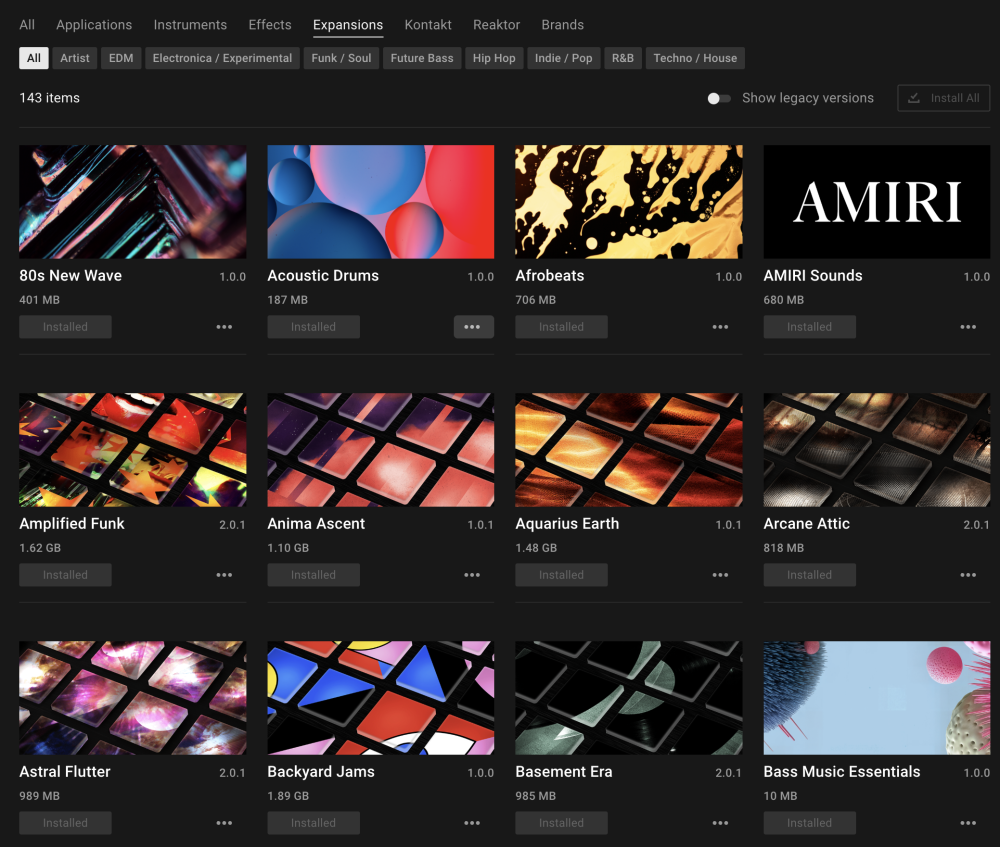Image resolution: width=1000 pixels, height=847 pixels.
Task: Click Installed button under Amplified Funk
Action: pos(65,575)
